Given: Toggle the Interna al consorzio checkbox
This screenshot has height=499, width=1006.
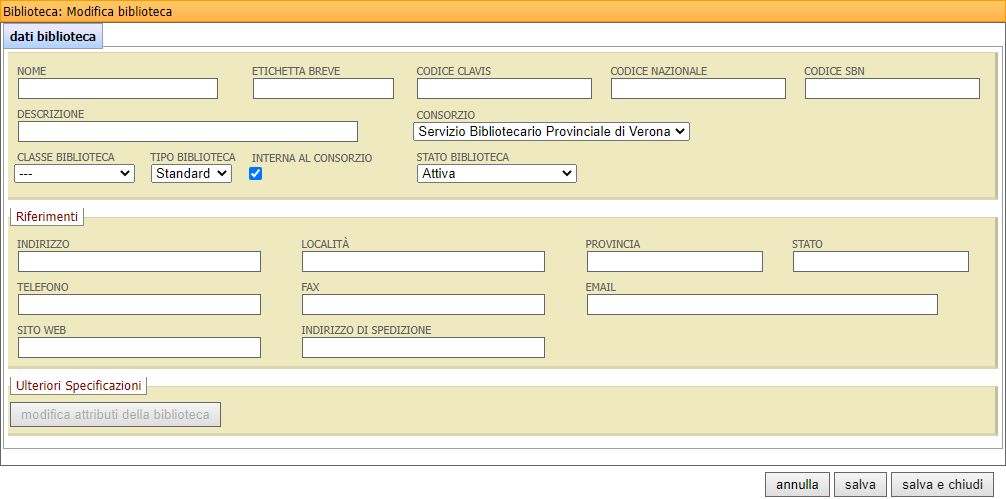Looking at the screenshot, I should pyautogui.click(x=256, y=174).
